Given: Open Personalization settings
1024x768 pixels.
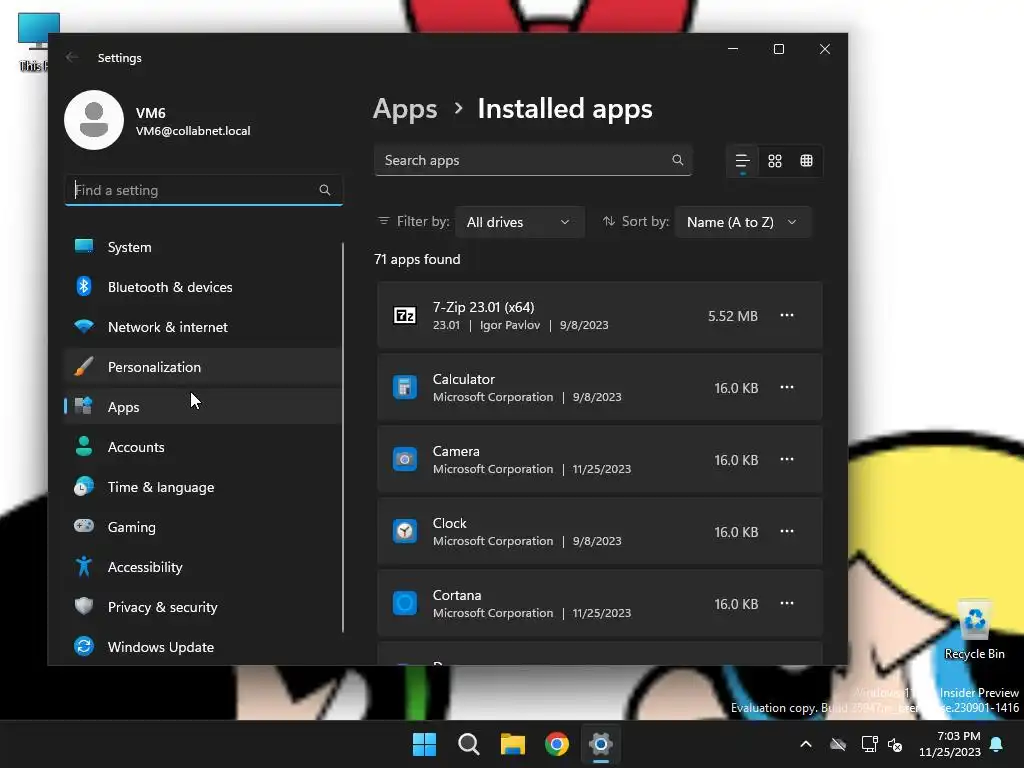Looking at the screenshot, I should pos(203,367).
